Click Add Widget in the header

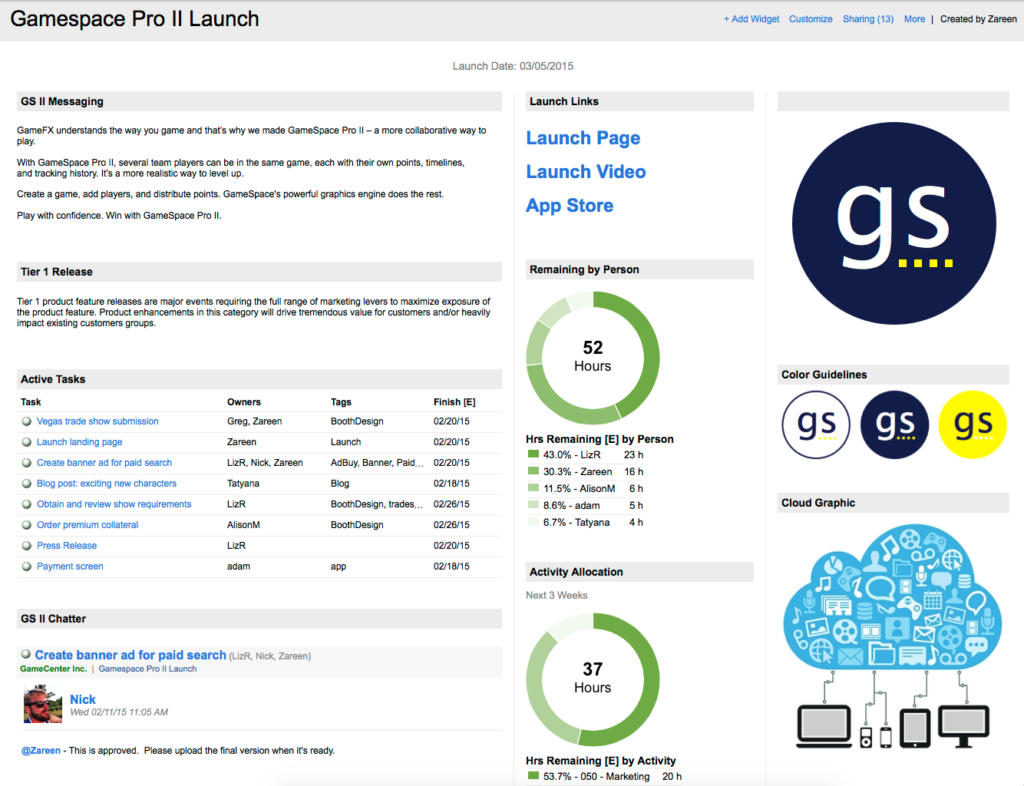click(751, 19)
